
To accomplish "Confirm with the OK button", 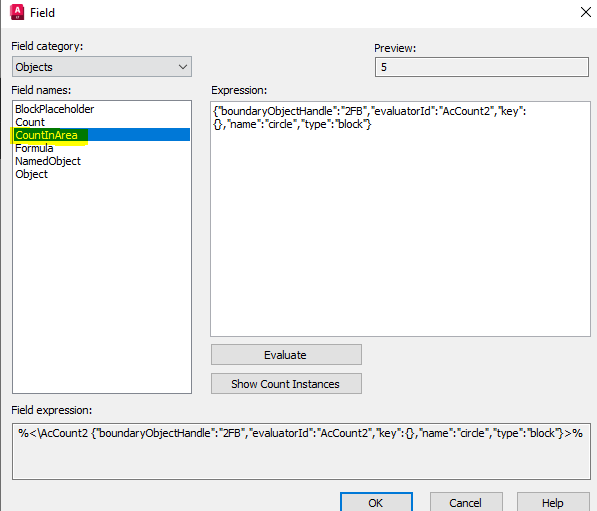I will pos(376,502).
